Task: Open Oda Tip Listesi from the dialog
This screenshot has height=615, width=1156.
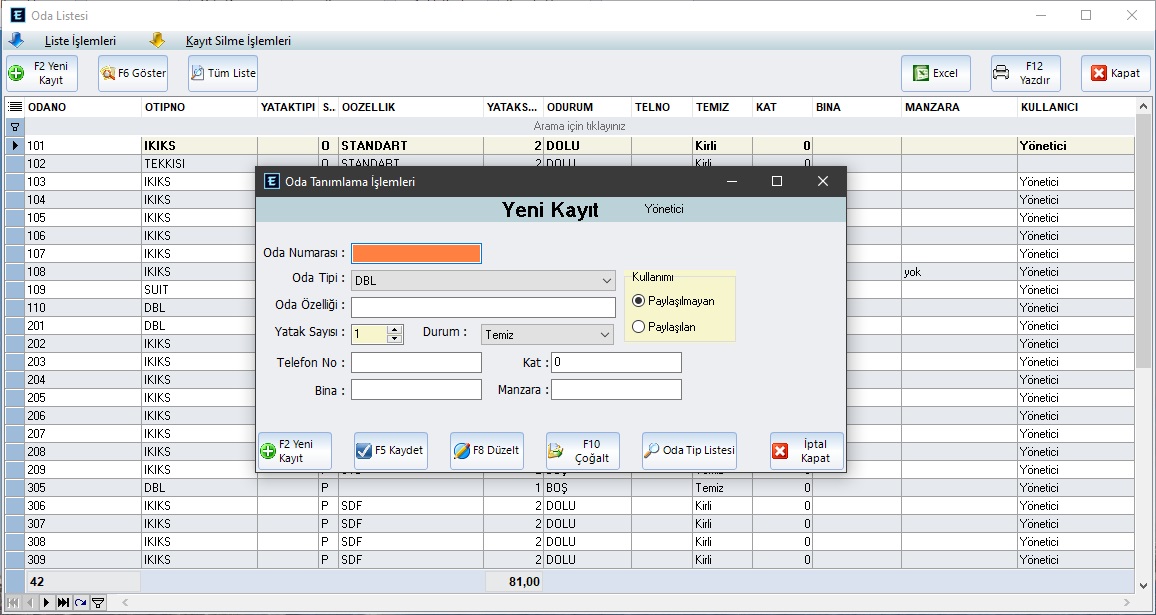Action: pos(689,451)
